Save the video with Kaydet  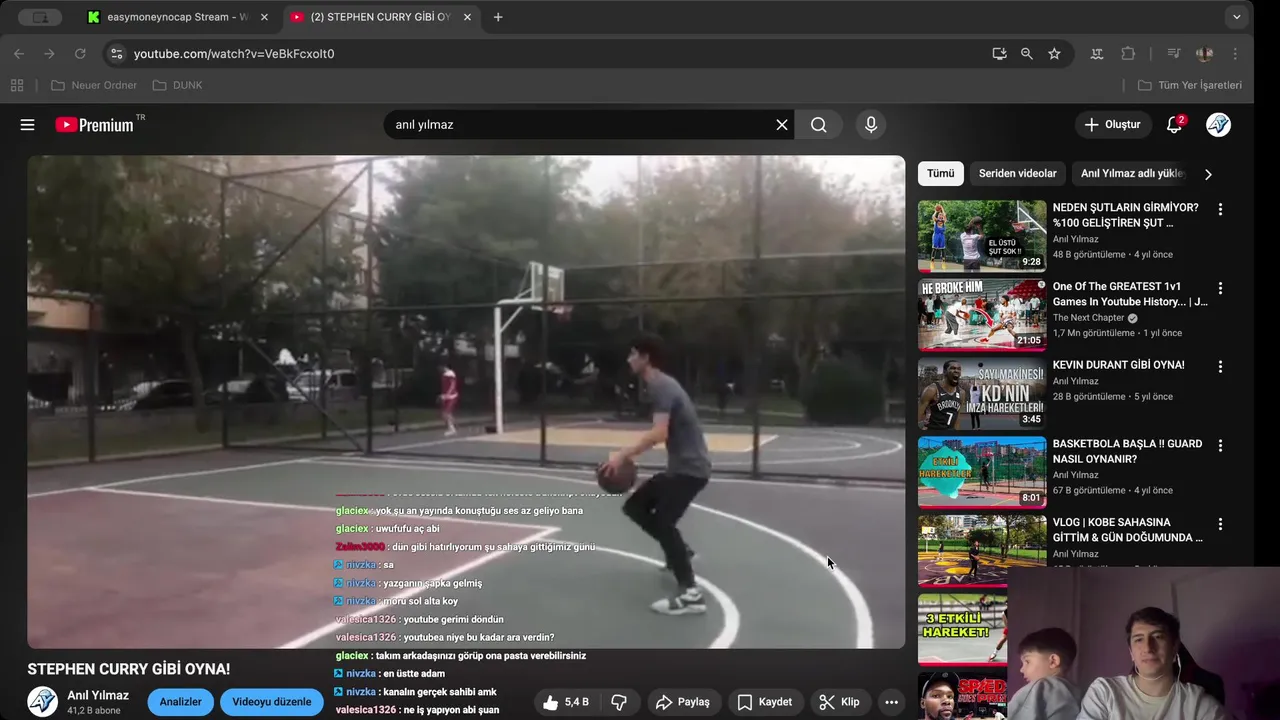click(x=765, y=702)
